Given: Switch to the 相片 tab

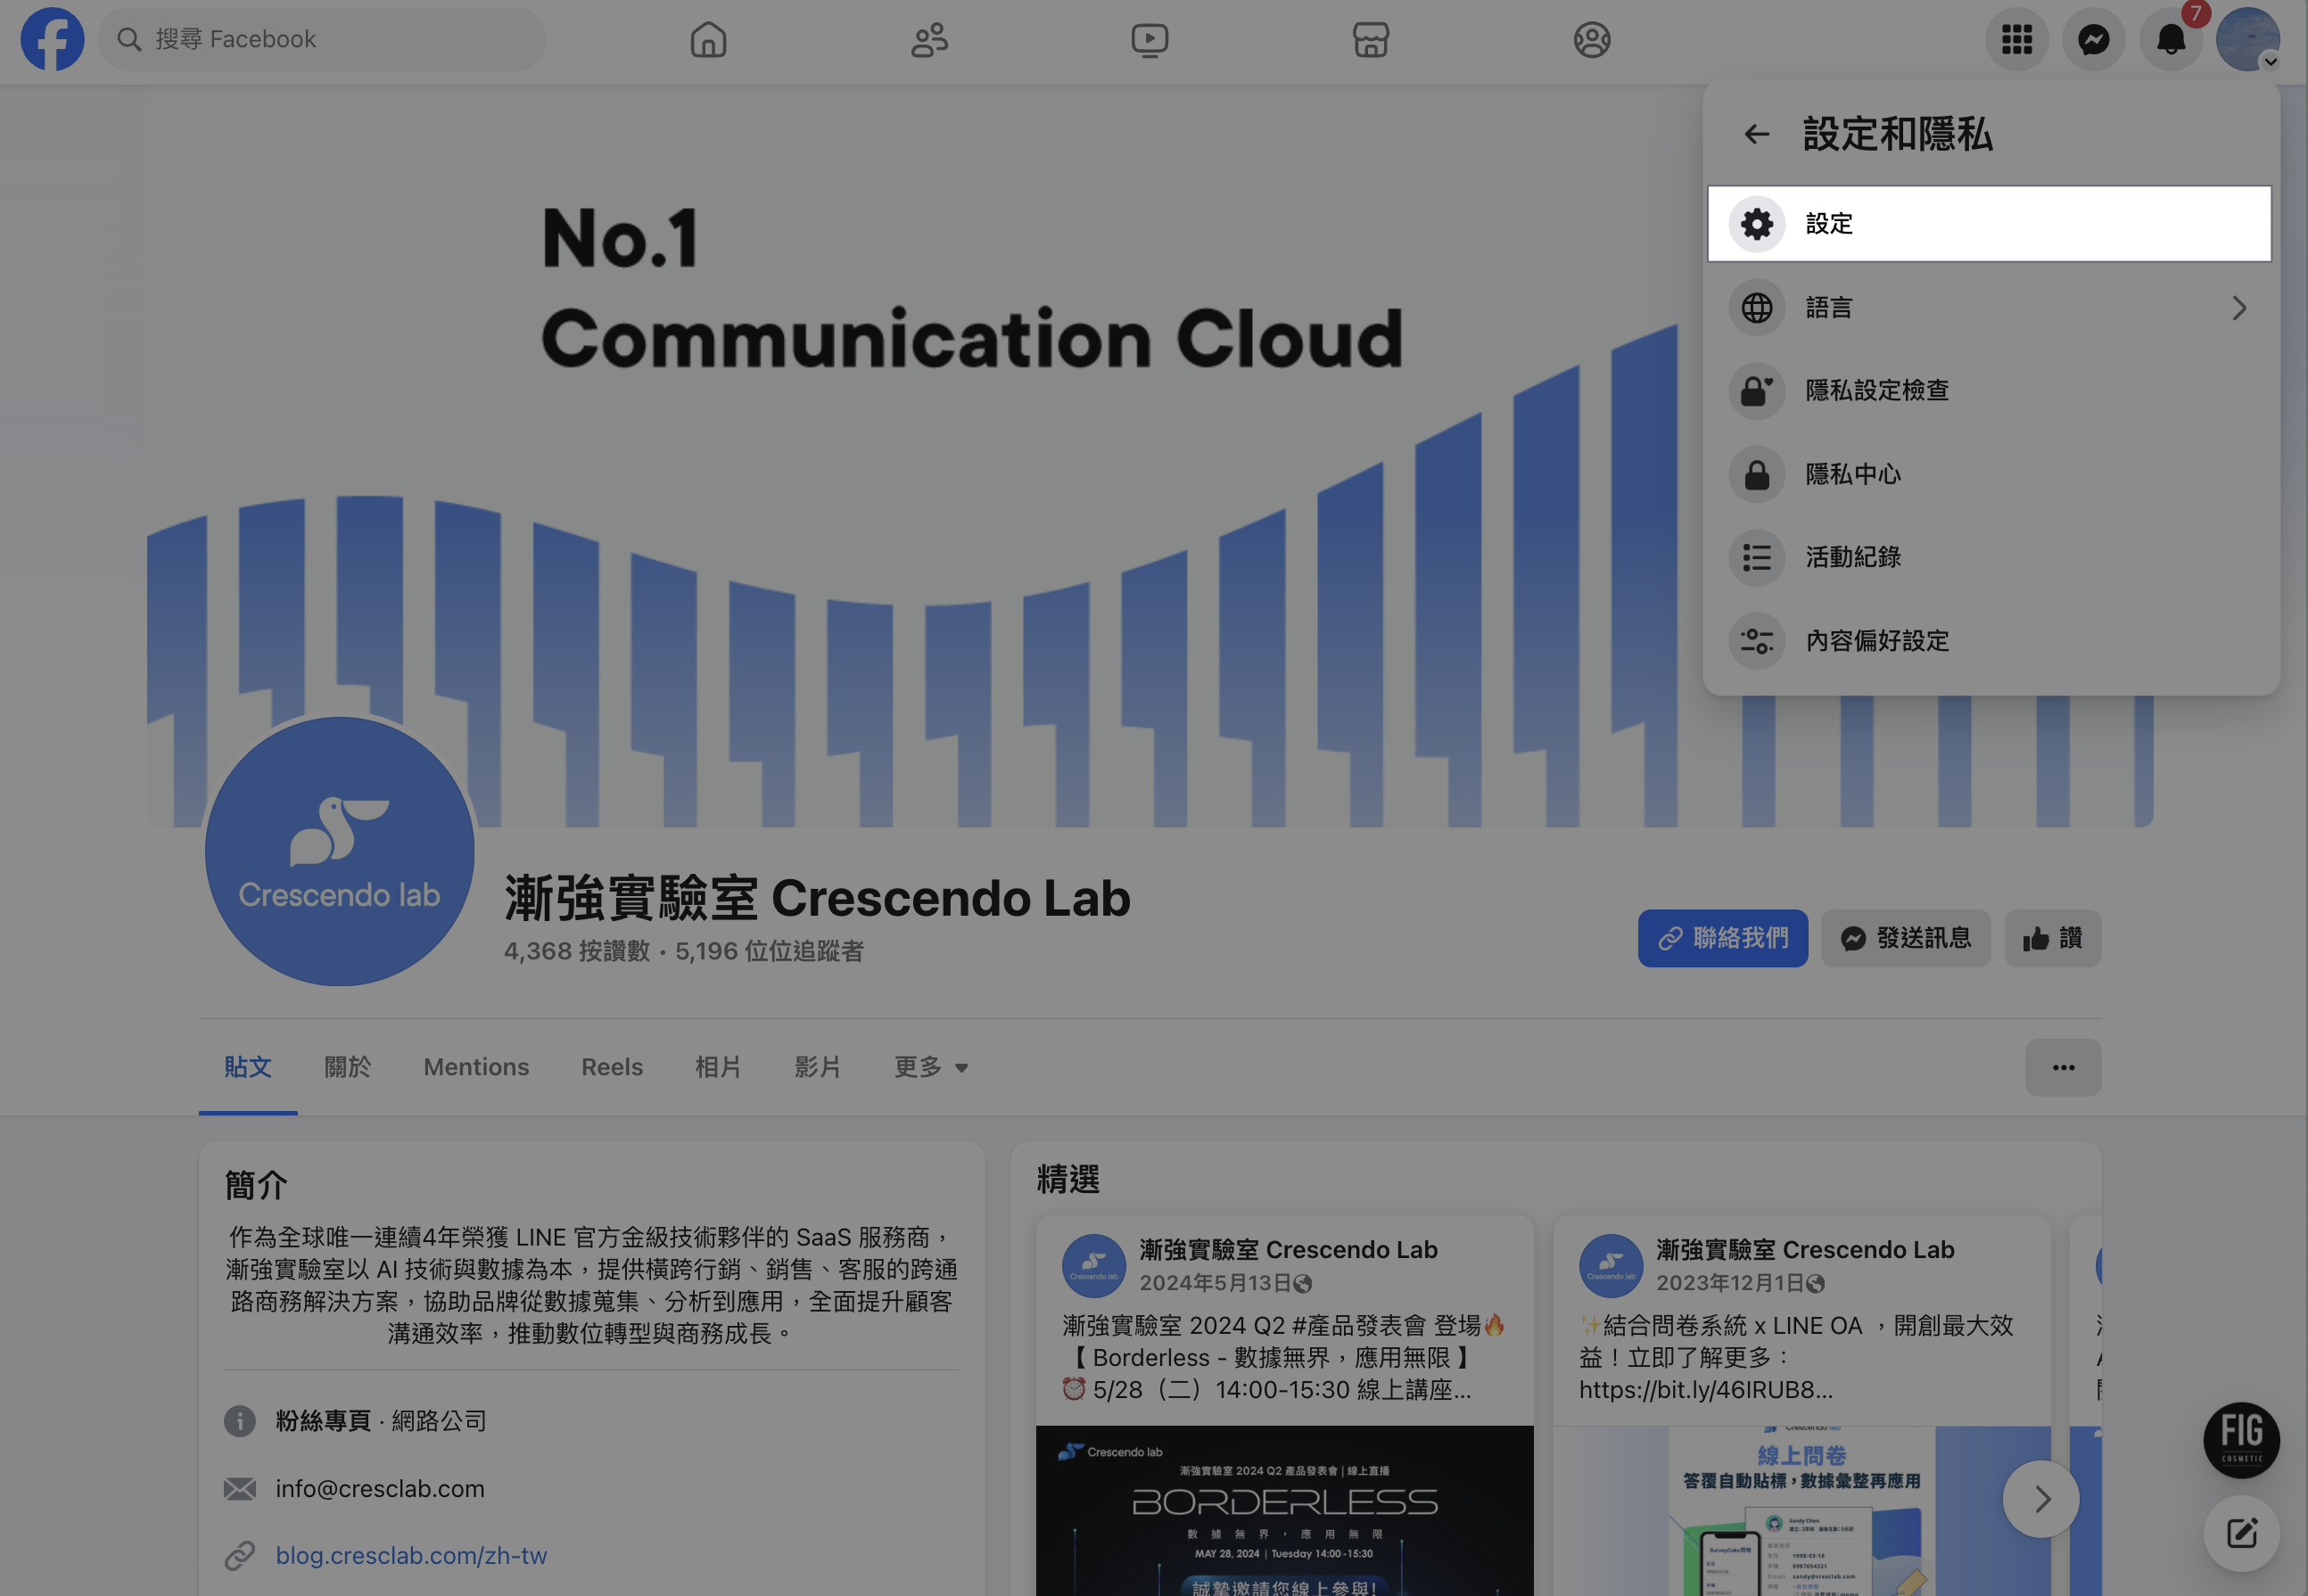Looking at the screenshot, I should (x=718, y=1068).
